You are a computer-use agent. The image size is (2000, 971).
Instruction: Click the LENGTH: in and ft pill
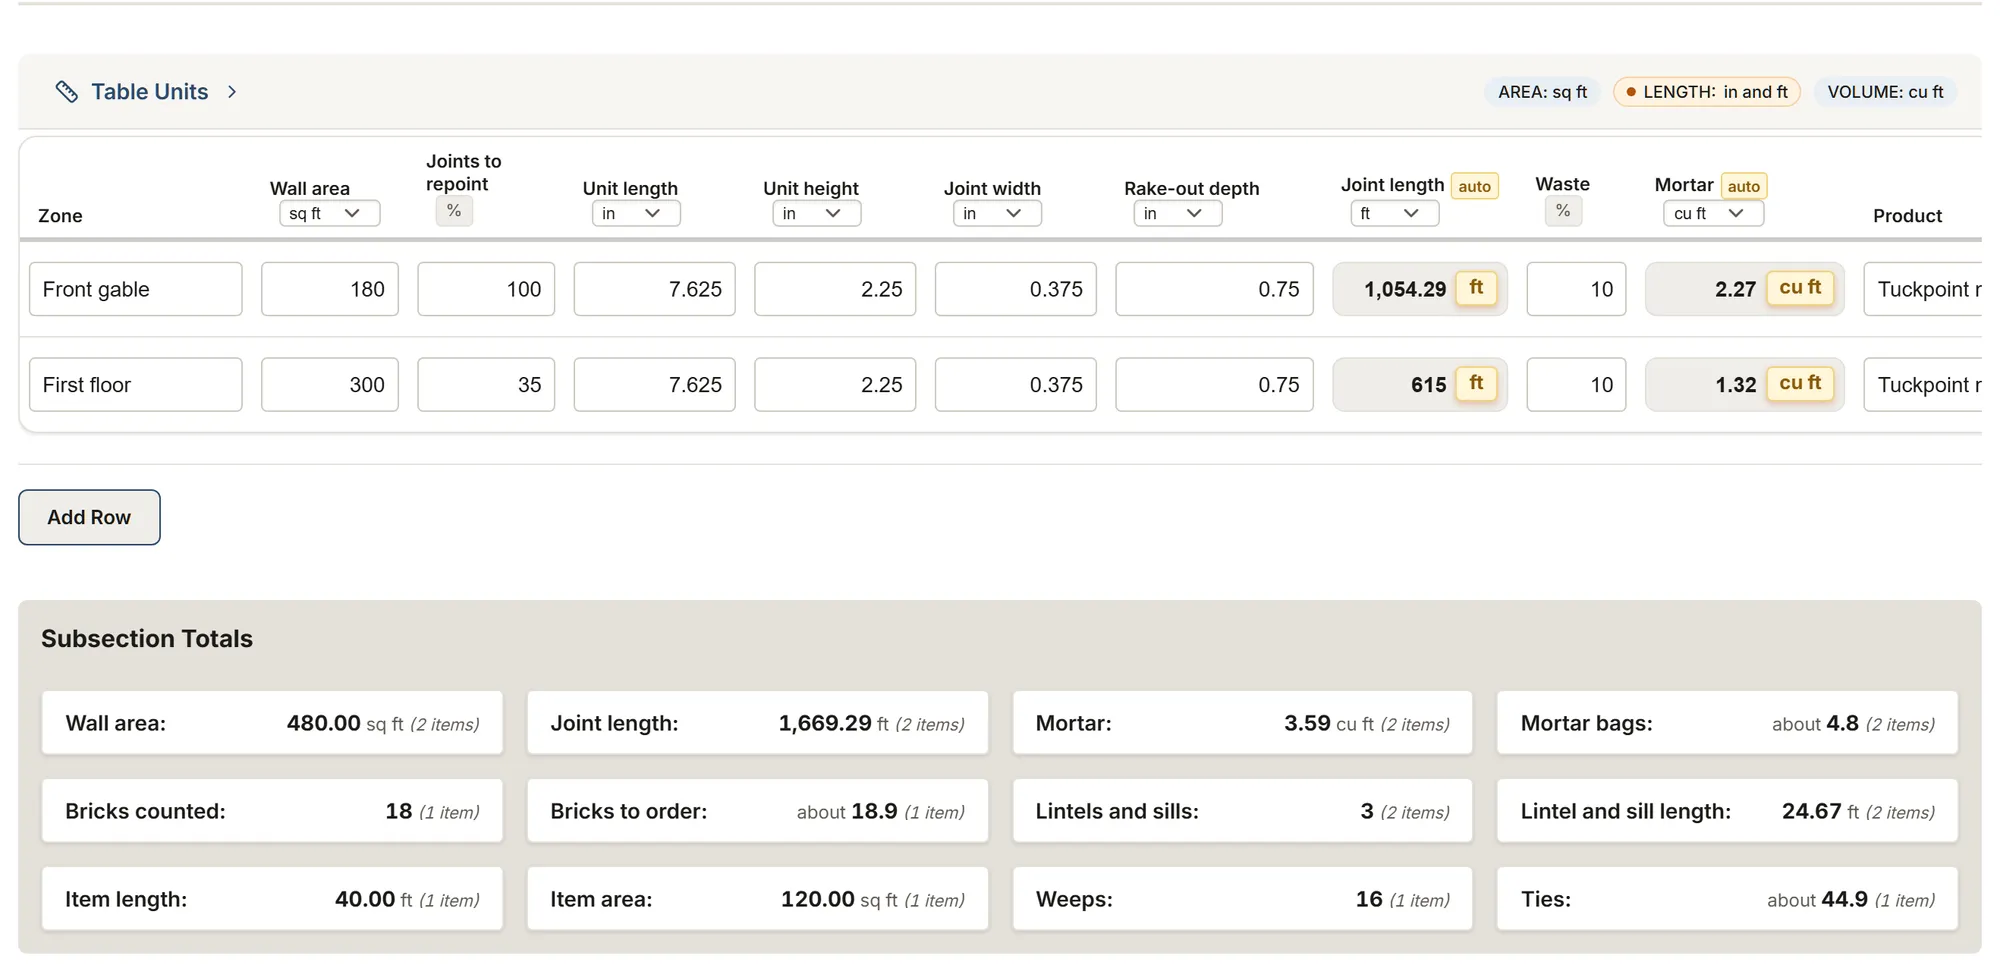tap(1706, 92)
